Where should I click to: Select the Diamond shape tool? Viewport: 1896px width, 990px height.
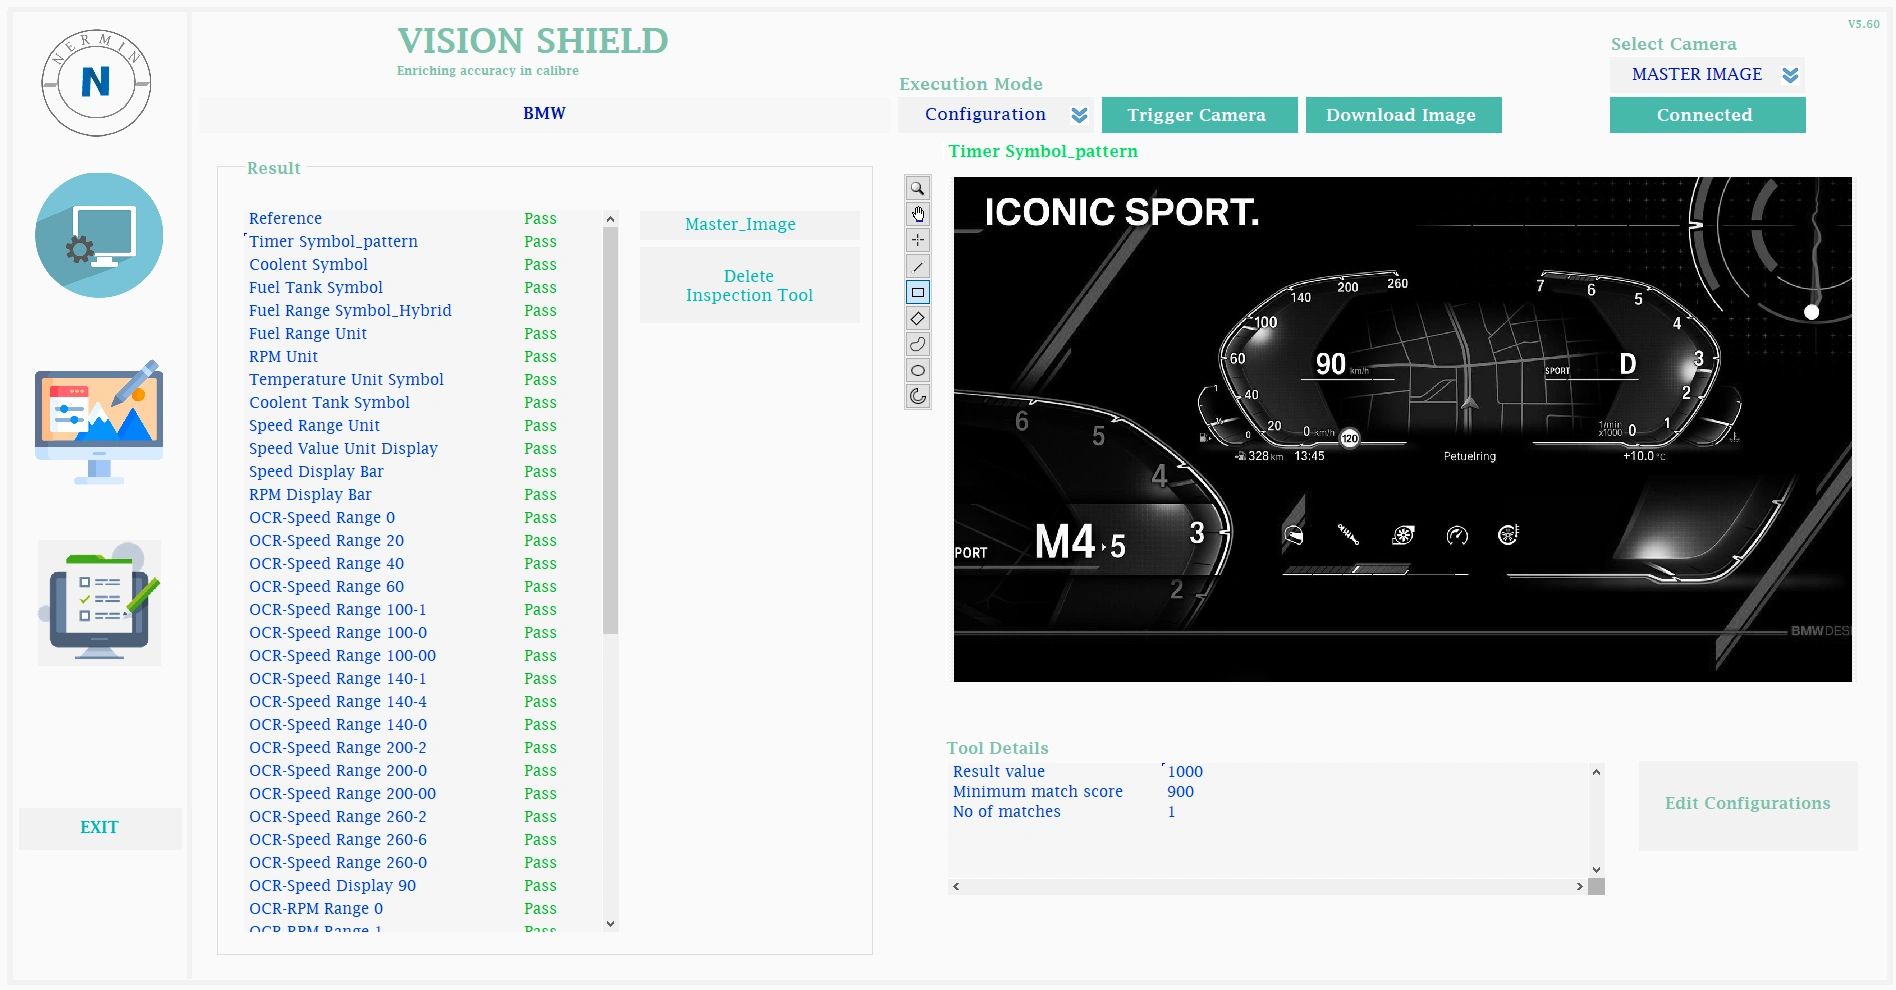(x=917, y=318)
